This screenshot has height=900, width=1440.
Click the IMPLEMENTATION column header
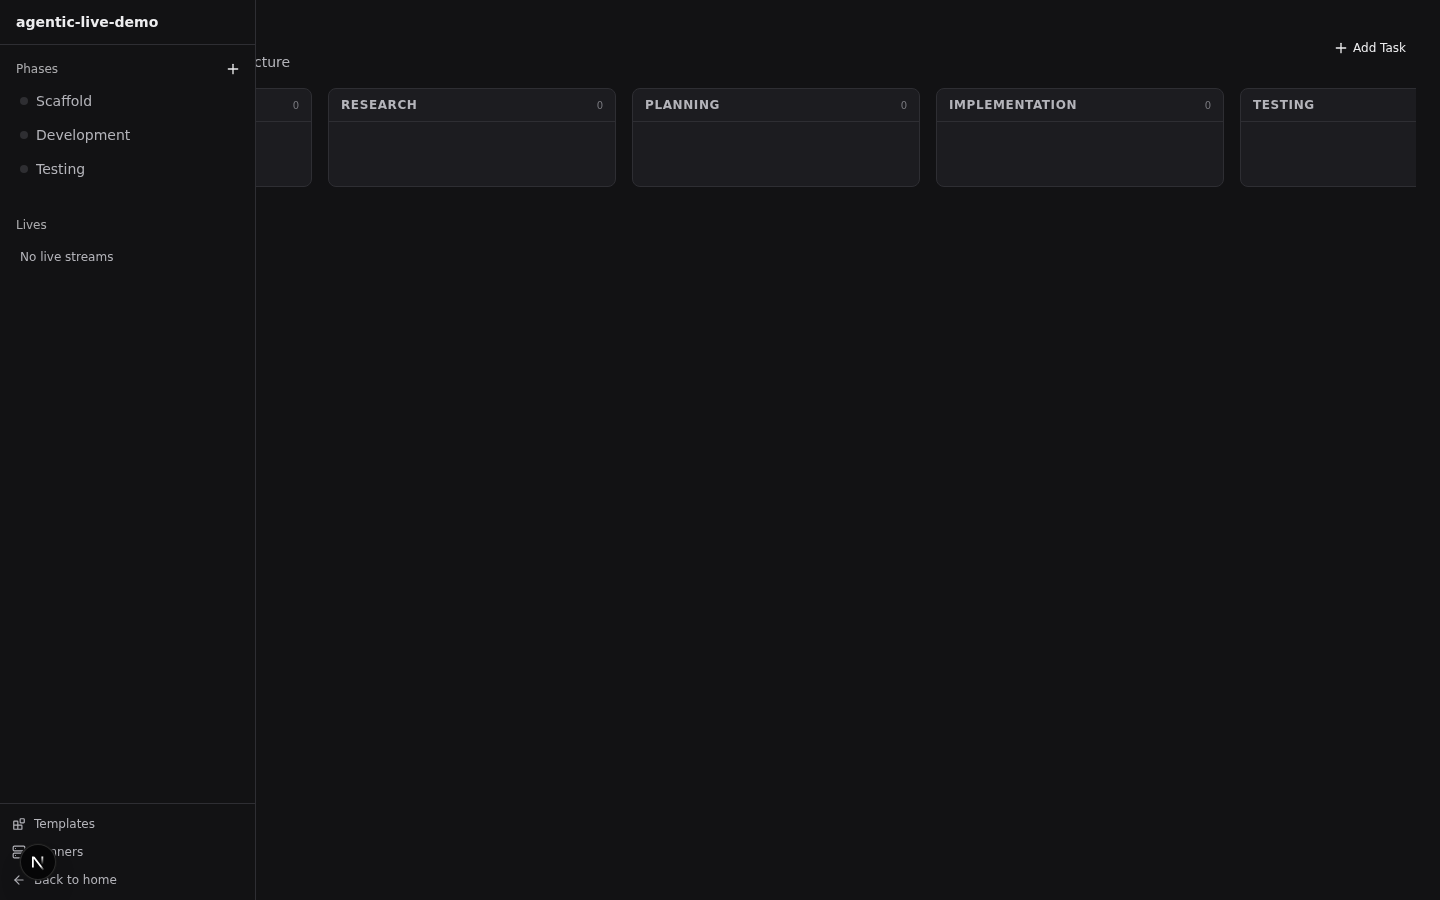point(1080,105)
